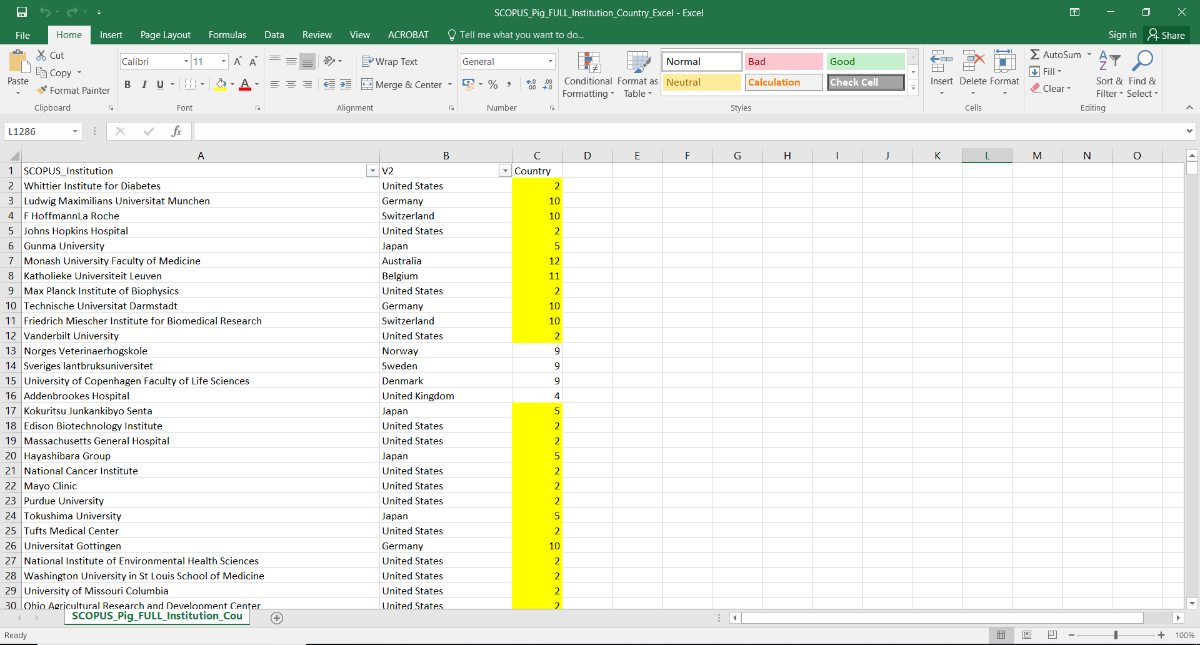Image resolution: width=1200 pixels, height=645 pixels.
Task: Click the Percent Style icon
Action: pyautogui.click(x=493, y=85)
